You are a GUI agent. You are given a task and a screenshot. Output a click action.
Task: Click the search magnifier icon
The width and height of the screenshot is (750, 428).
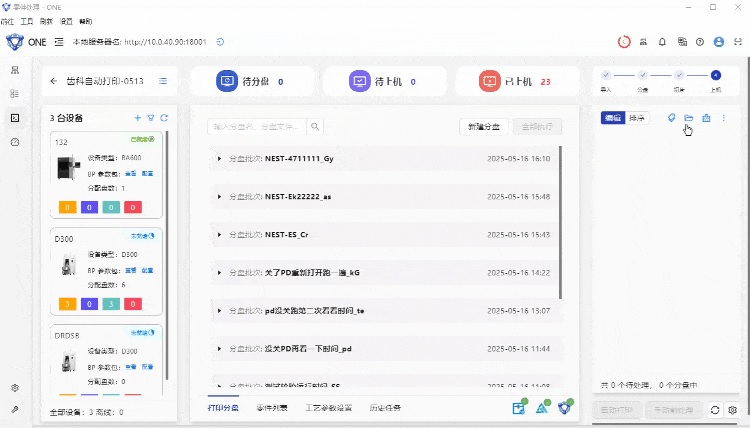315,127
